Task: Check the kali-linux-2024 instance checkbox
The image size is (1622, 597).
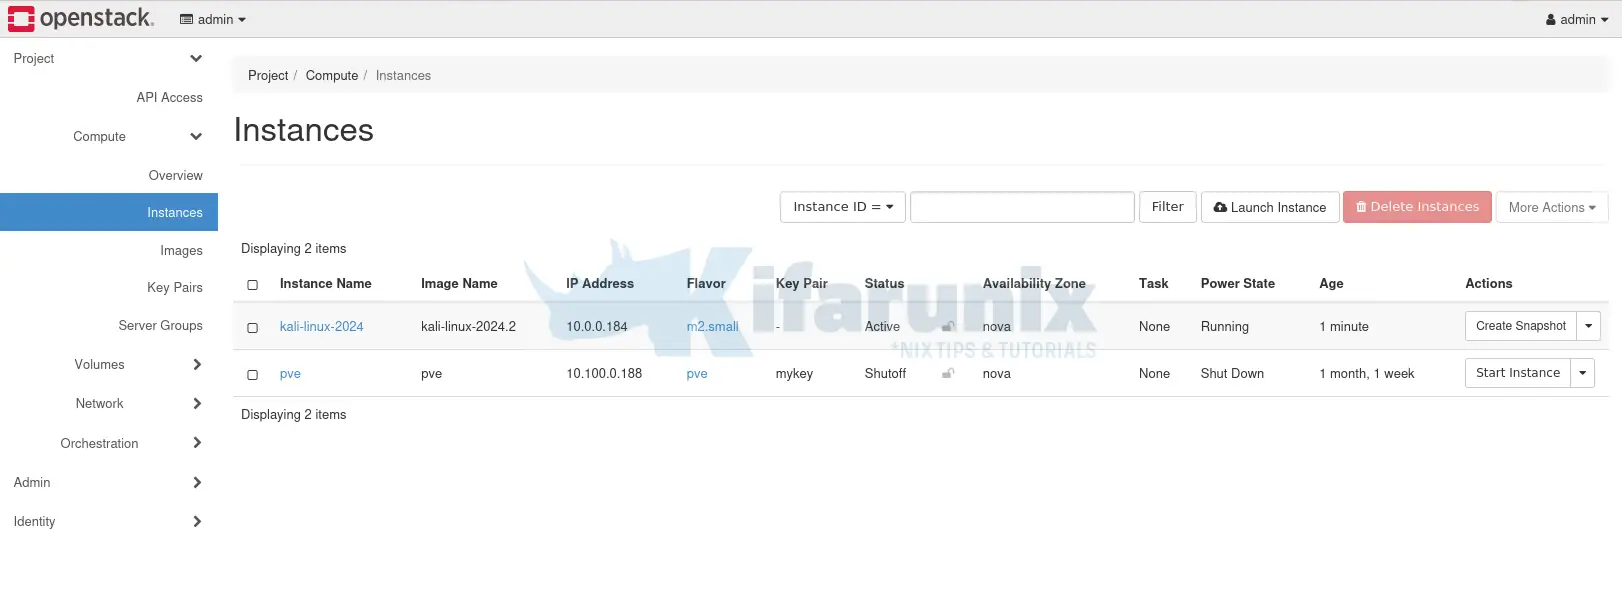Action: (x=253, y=328)
